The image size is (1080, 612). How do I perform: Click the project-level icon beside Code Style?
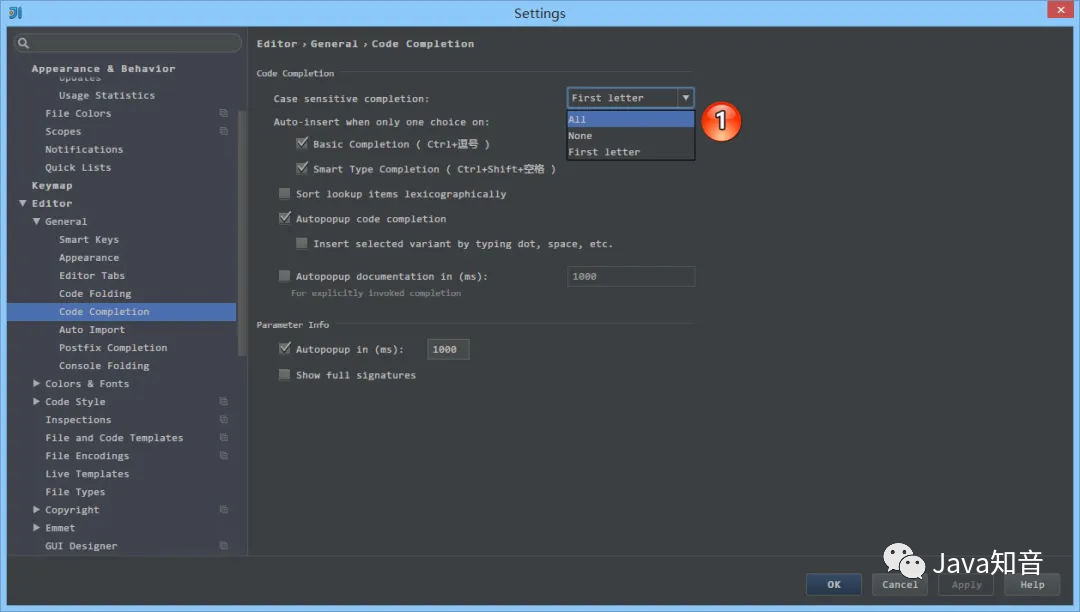224,401
